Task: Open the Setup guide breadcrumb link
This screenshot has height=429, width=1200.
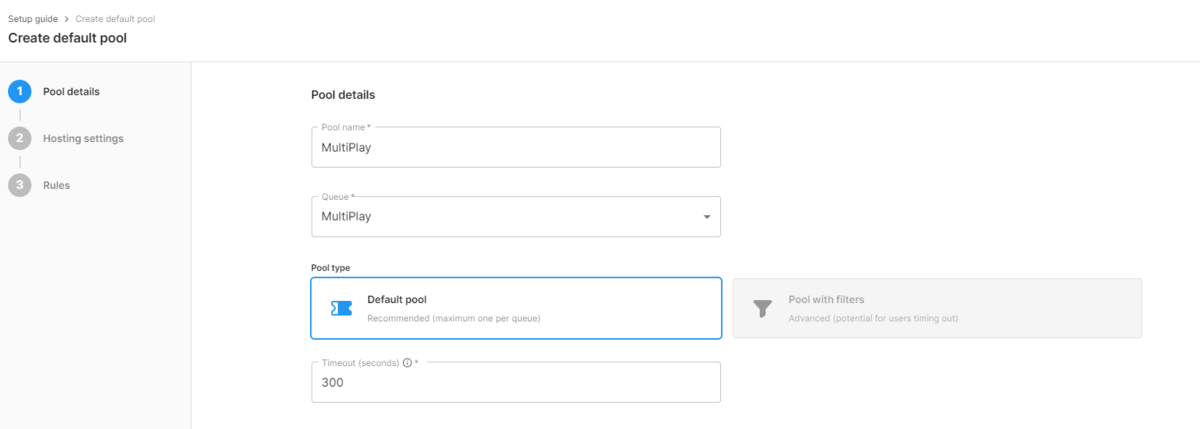Action: [x=32, y=19]
